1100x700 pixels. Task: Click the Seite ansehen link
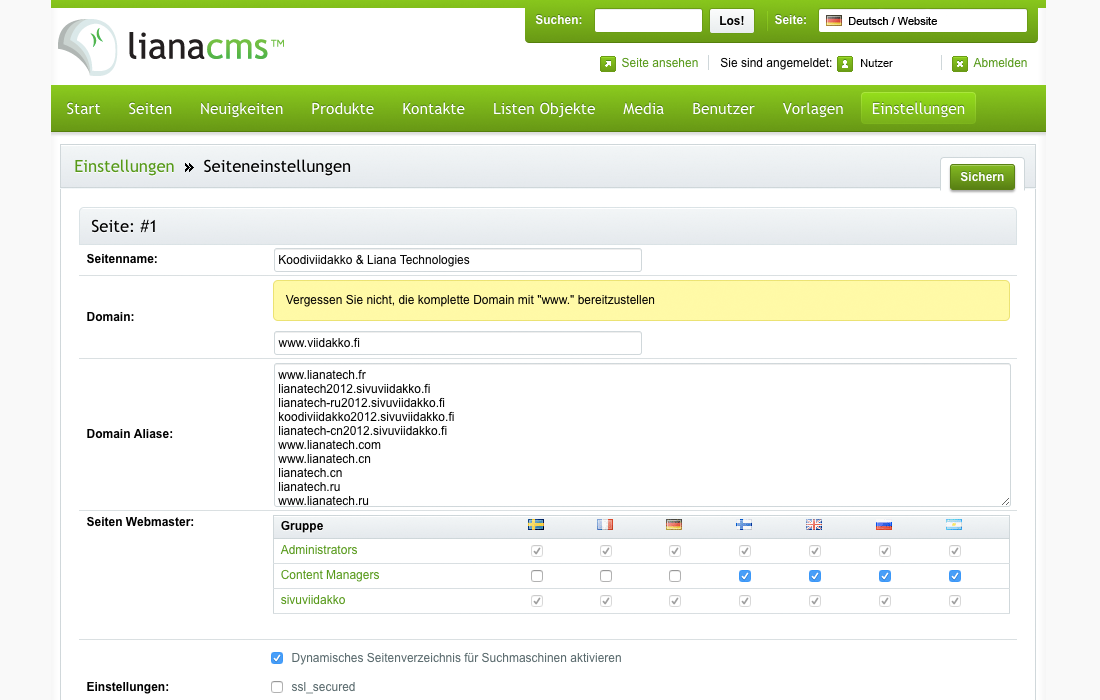coord(659,63)
